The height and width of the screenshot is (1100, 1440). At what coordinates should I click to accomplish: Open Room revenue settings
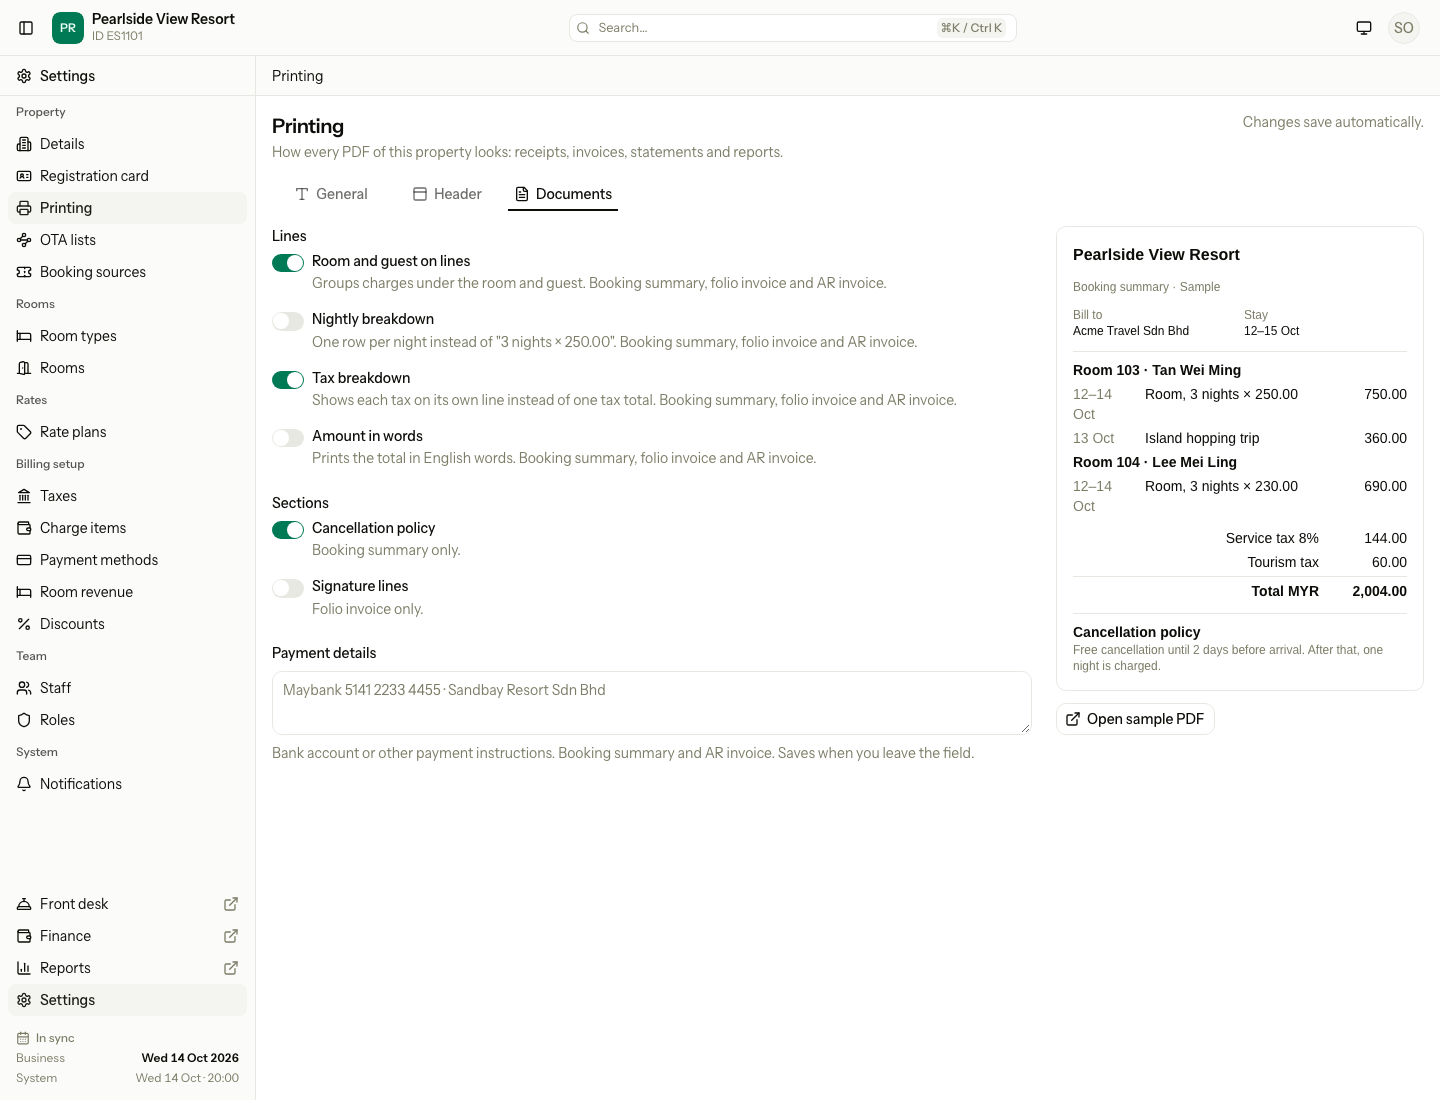click(x=127, y=592)
